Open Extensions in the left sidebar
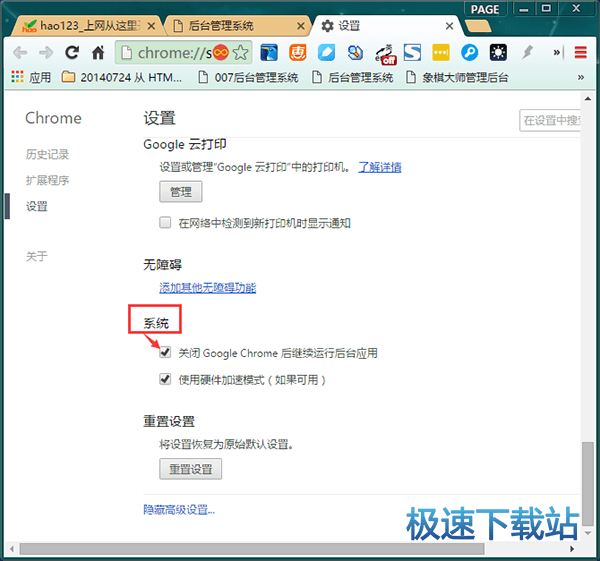This screenshot has width=600, height=561. point(47,180)
